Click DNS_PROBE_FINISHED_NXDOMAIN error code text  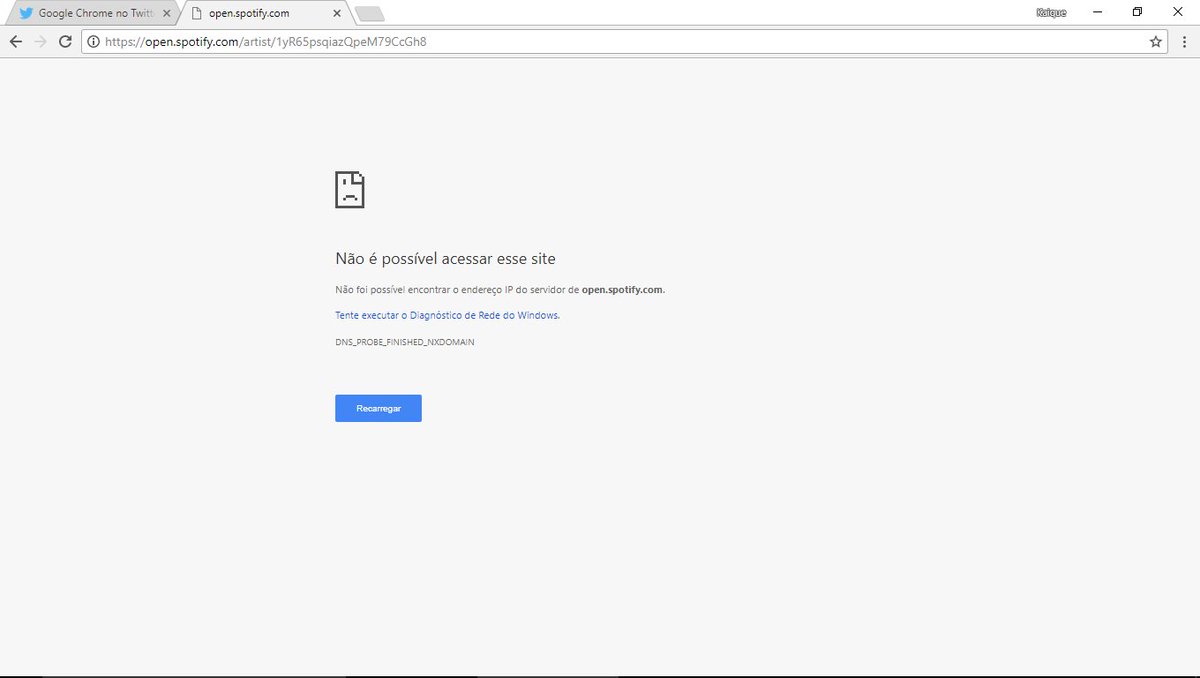[405, 342]
